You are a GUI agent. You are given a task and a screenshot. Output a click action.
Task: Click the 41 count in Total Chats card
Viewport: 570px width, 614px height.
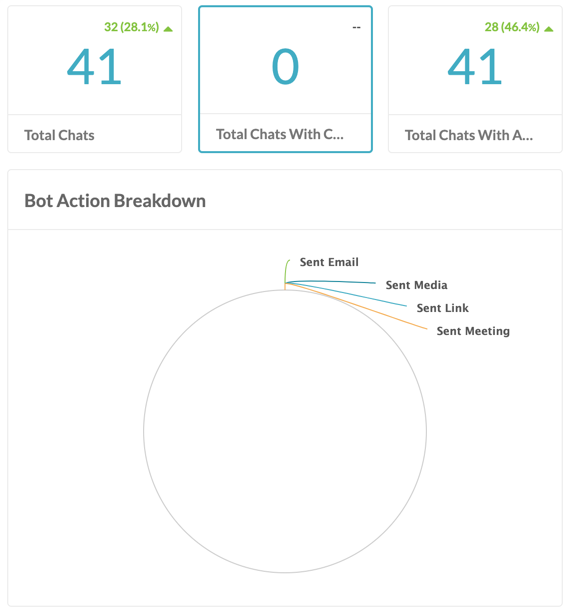coord(94,67)
